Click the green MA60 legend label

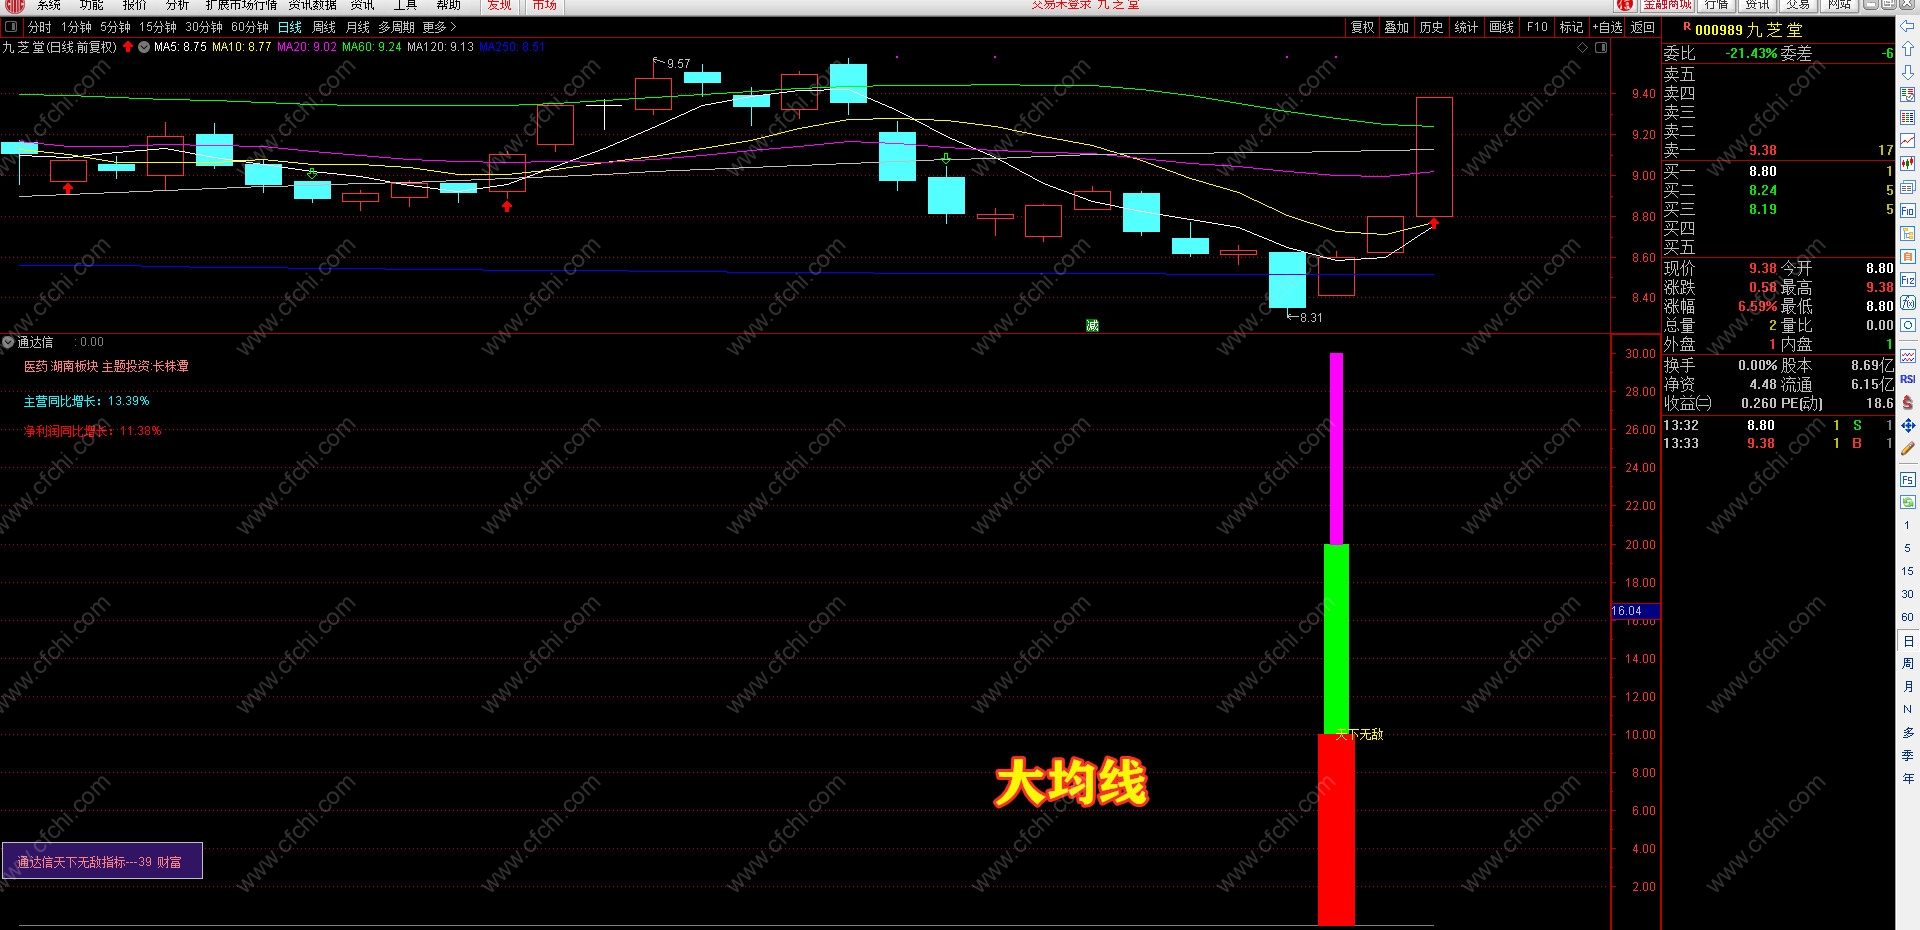pos(371,47)
